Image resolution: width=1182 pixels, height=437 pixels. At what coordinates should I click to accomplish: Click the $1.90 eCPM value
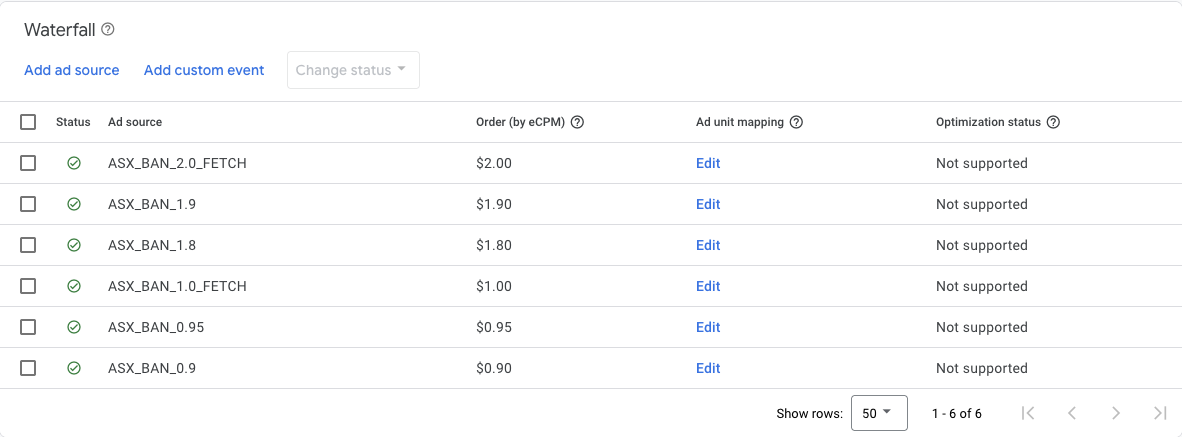click(494, 204)
